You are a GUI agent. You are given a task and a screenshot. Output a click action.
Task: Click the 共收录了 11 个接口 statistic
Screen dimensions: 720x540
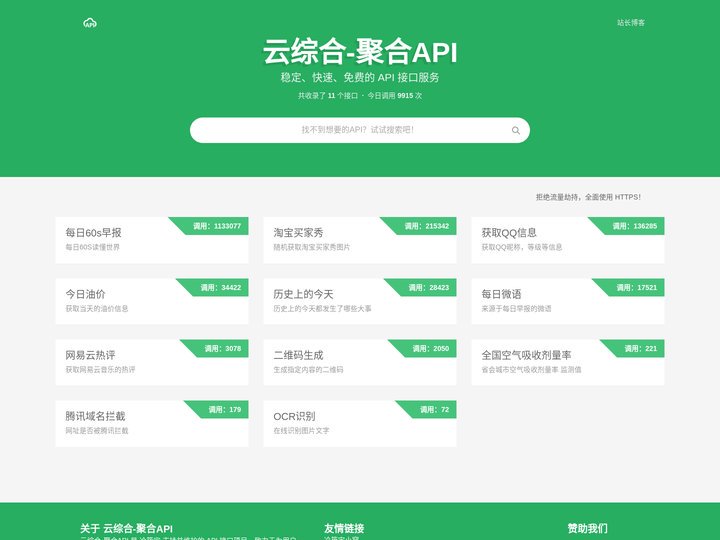click(327, 96)
